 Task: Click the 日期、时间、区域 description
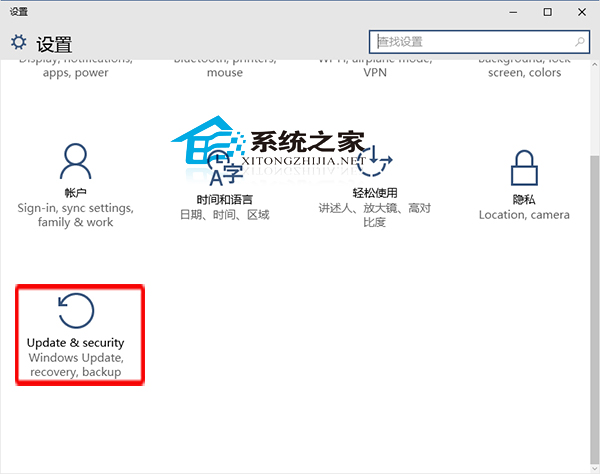(x=225, y=215)
